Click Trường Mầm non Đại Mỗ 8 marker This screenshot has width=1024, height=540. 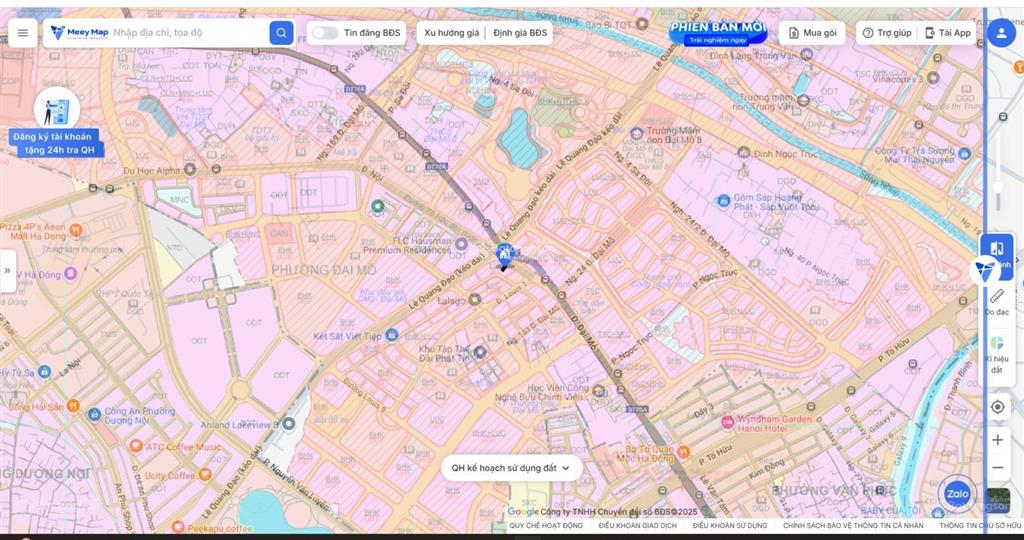637,134
